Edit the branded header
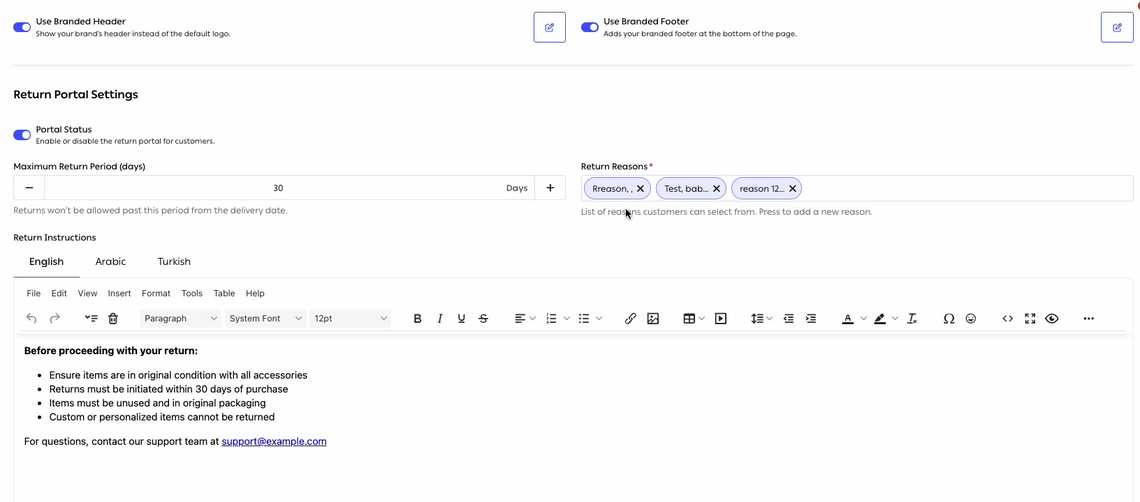The image size is (1140, 502). click(550, 27)
